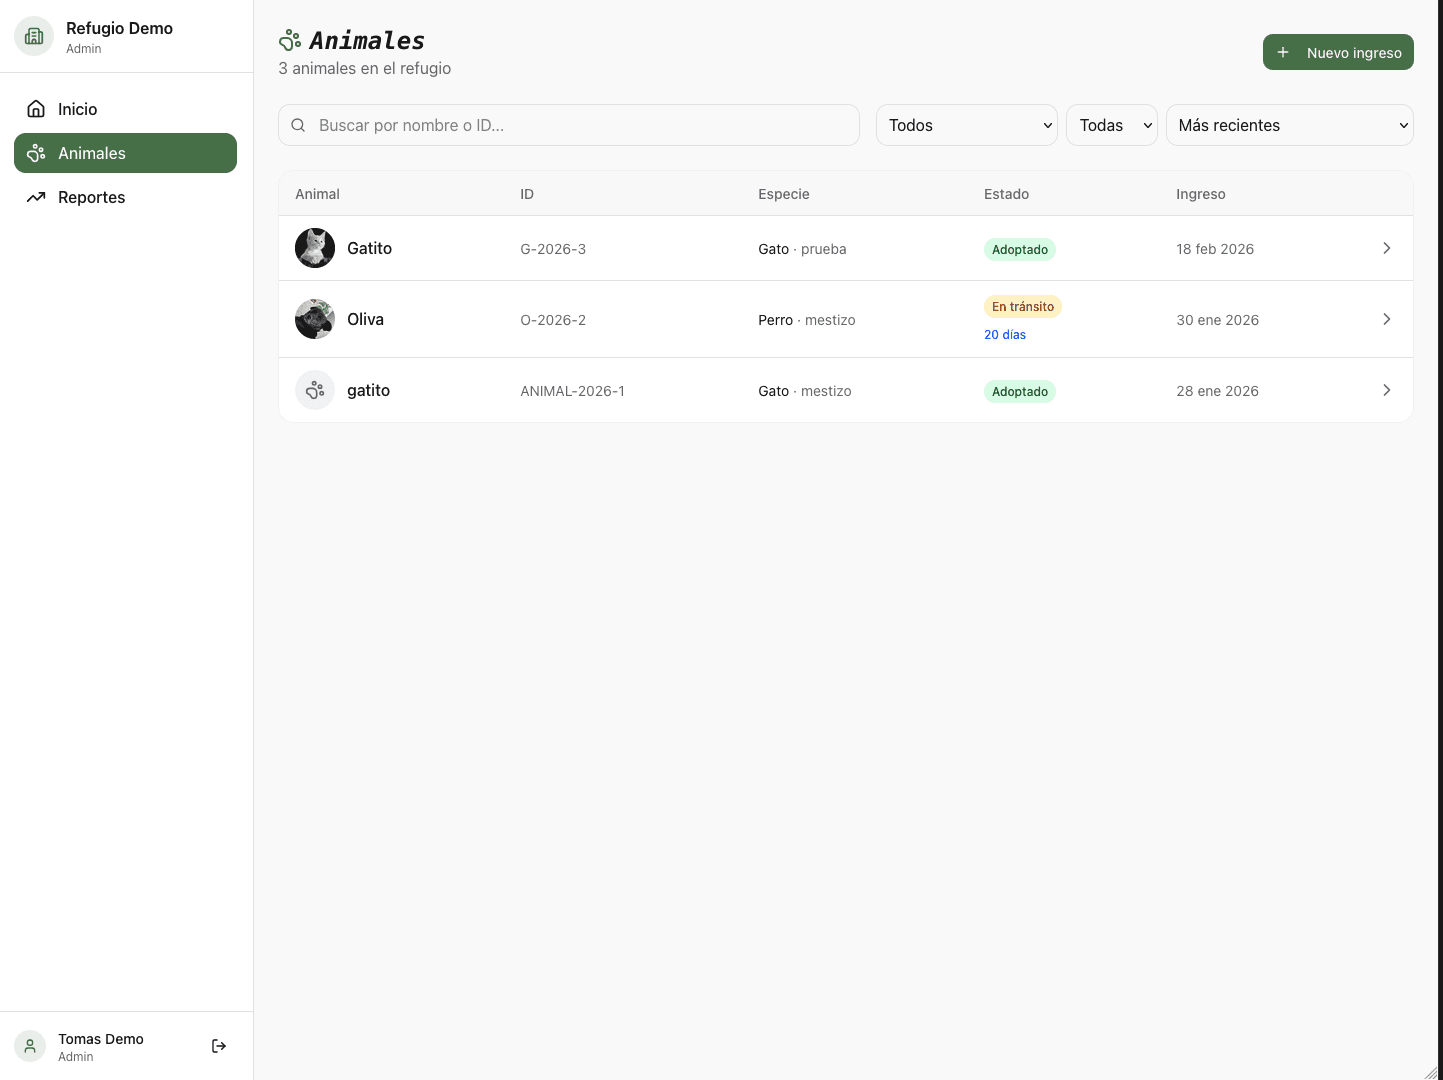1443x1080 pixels.
Task: Click the paw icon beside the Animales heading
Action: click(289, 40)
